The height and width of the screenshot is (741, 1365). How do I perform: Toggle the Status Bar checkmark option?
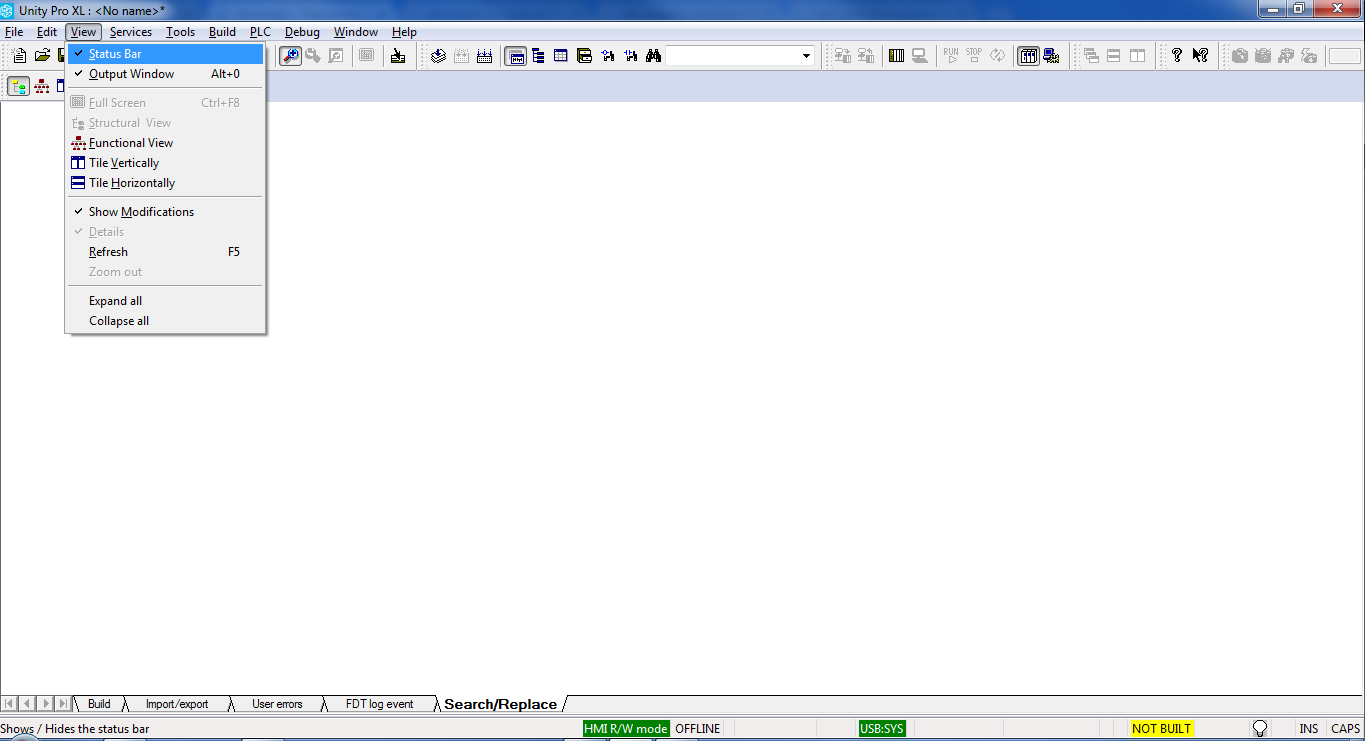coord(115,54)
